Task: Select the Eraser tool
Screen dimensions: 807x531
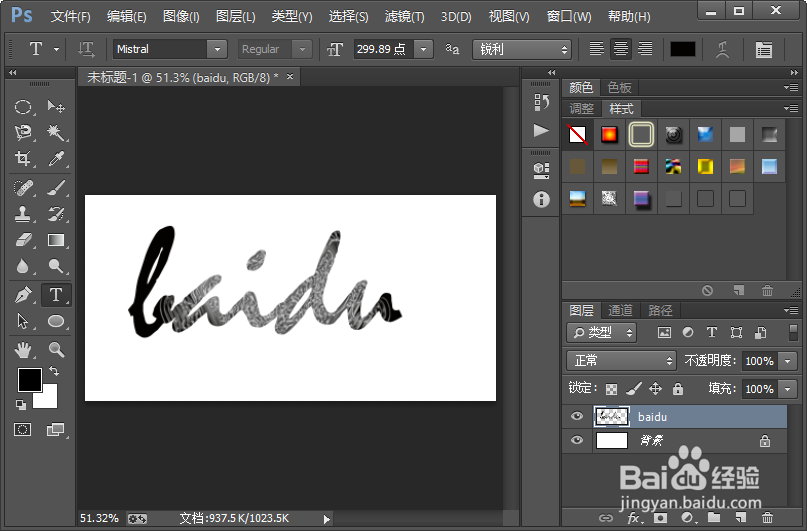Action: click(23, 240)
